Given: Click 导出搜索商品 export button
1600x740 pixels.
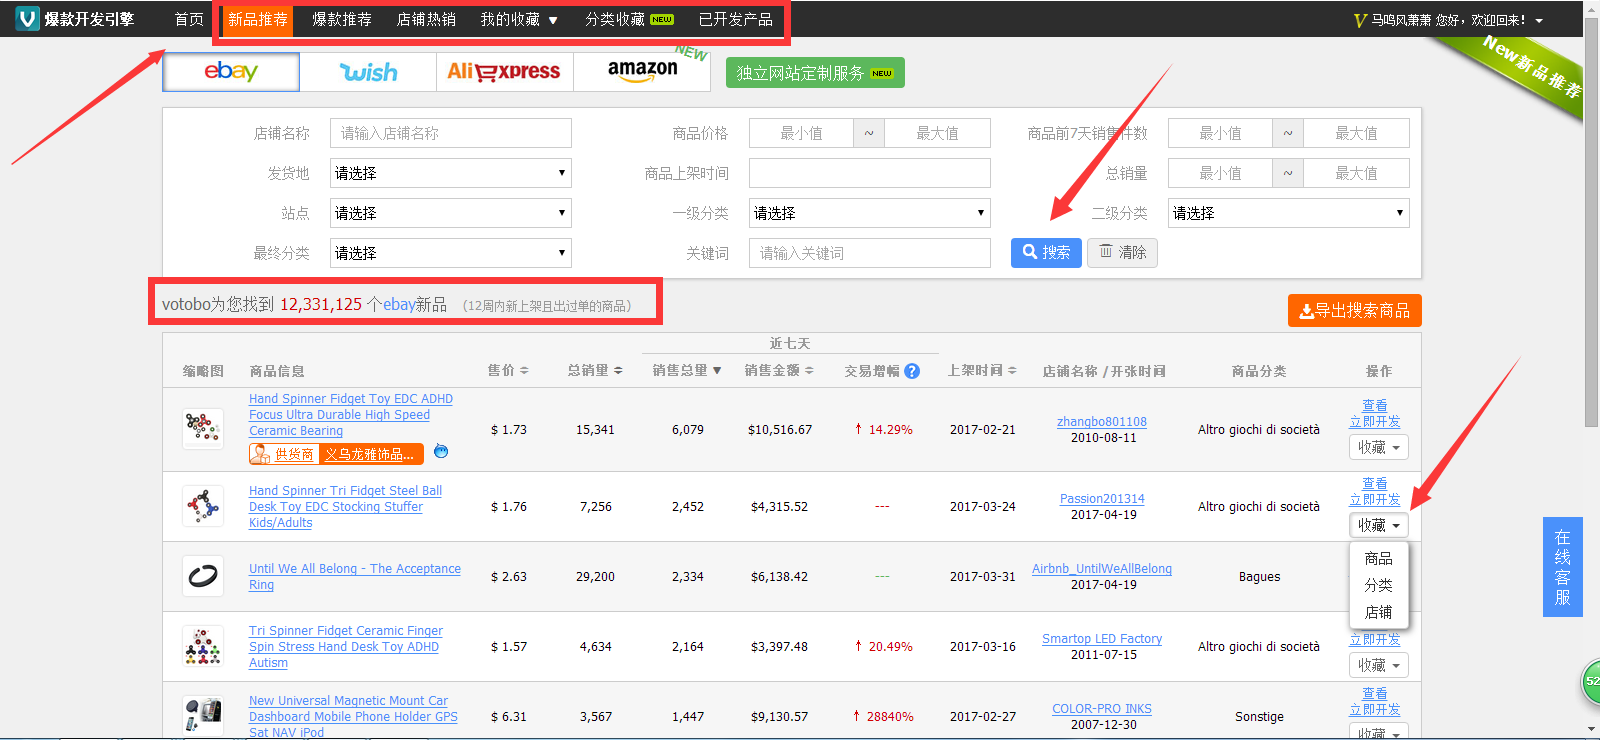Looking at the screenshot, I should click(1355, 311).
